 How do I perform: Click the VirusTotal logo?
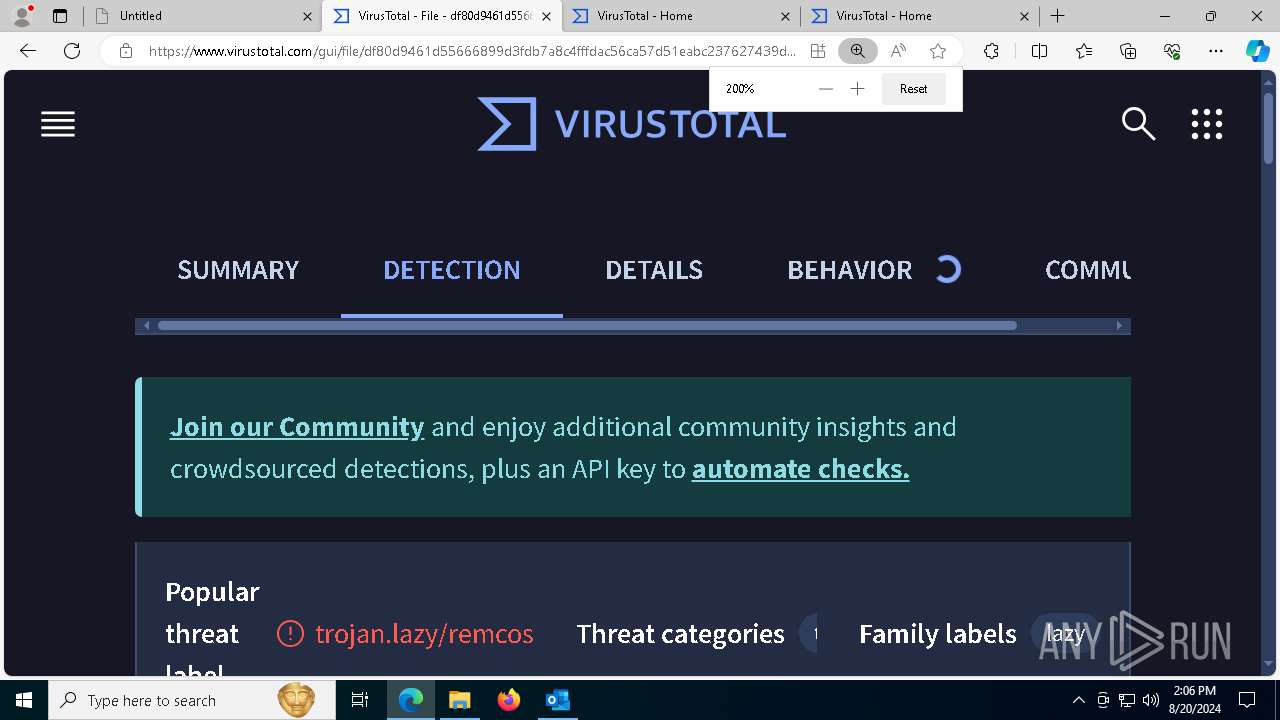[632, 124]
